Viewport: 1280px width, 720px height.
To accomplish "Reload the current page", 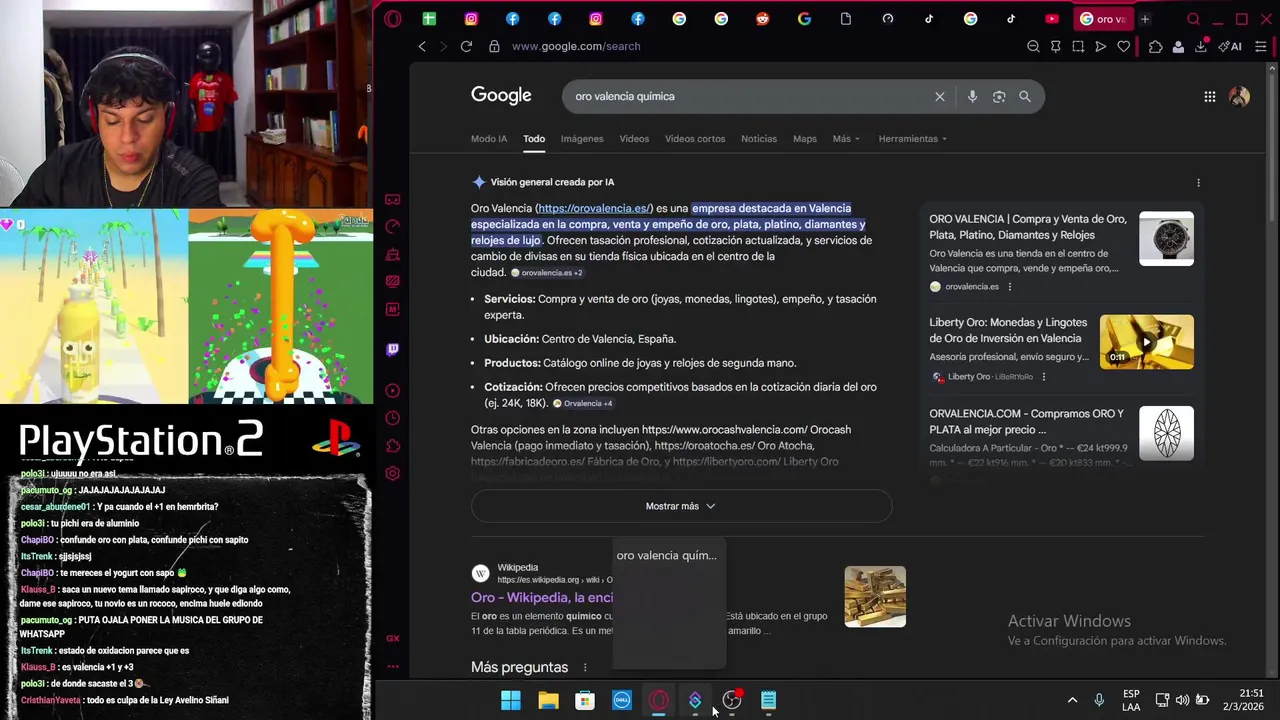I will pyautogui.click(x=466, y=46).
